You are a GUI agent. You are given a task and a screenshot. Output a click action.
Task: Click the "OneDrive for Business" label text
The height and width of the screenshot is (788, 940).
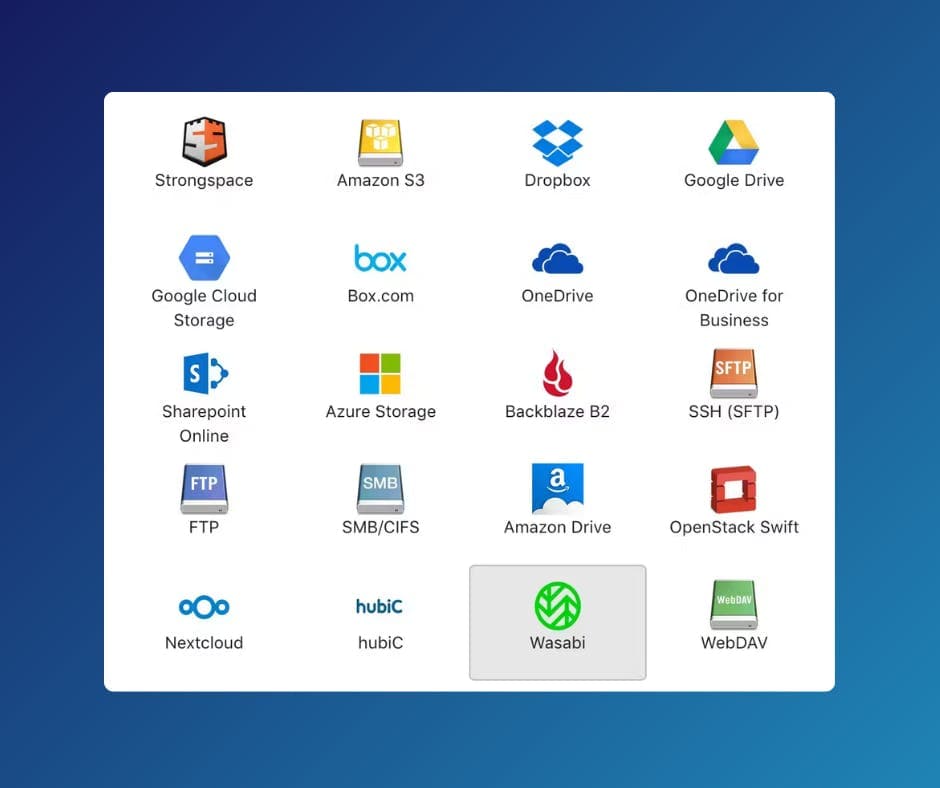tap(734, 308)
